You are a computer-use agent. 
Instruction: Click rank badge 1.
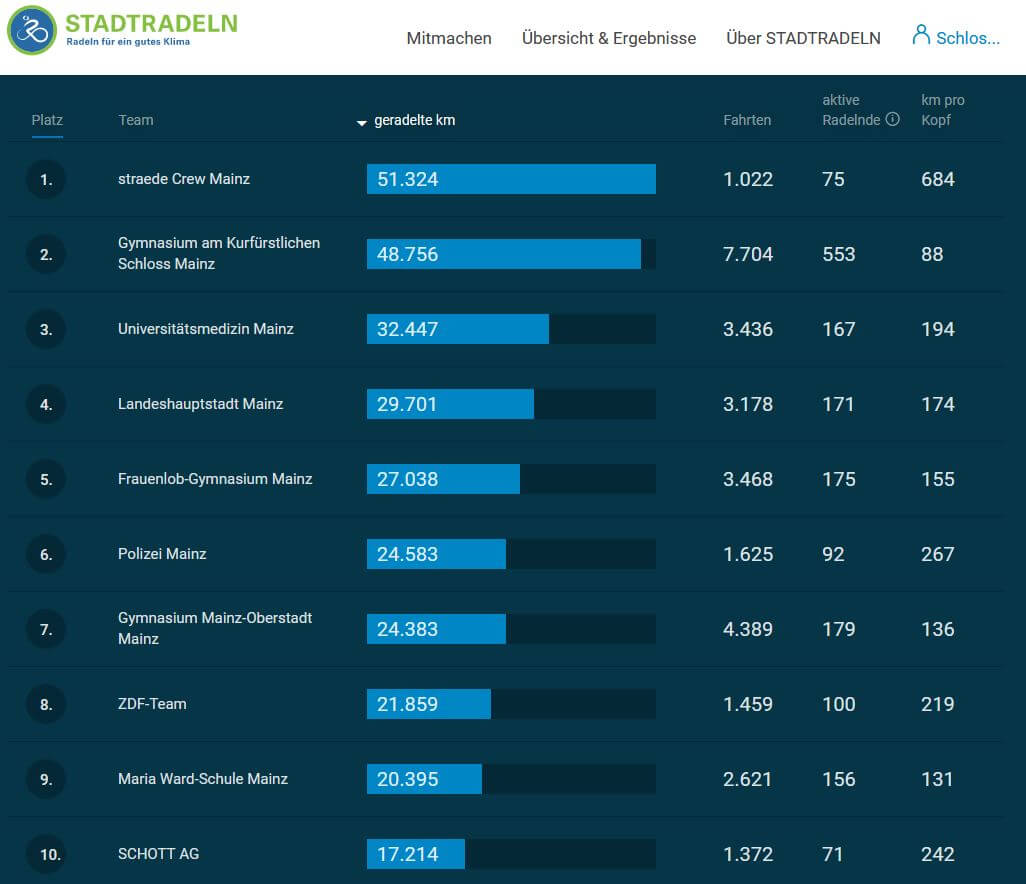tap(46, 179)
